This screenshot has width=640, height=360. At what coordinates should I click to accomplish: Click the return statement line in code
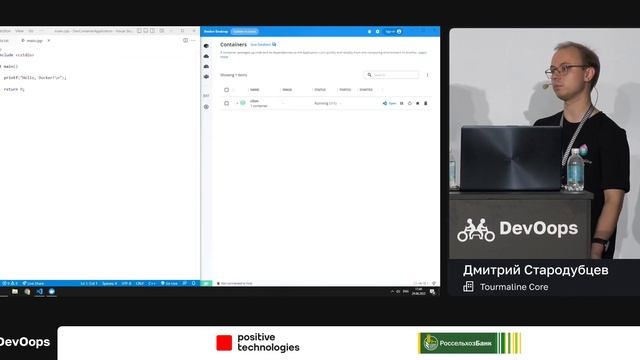click(x=14, y=89)
